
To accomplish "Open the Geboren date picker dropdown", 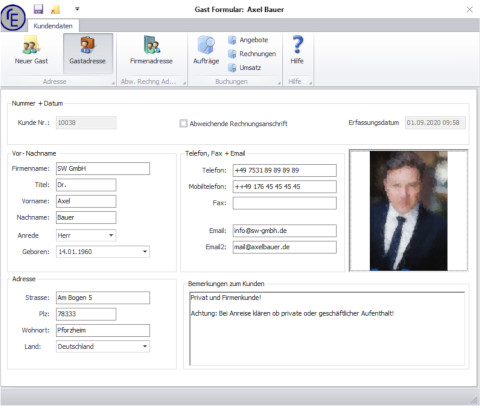I will pyautogui.click(x=145, y=252).
